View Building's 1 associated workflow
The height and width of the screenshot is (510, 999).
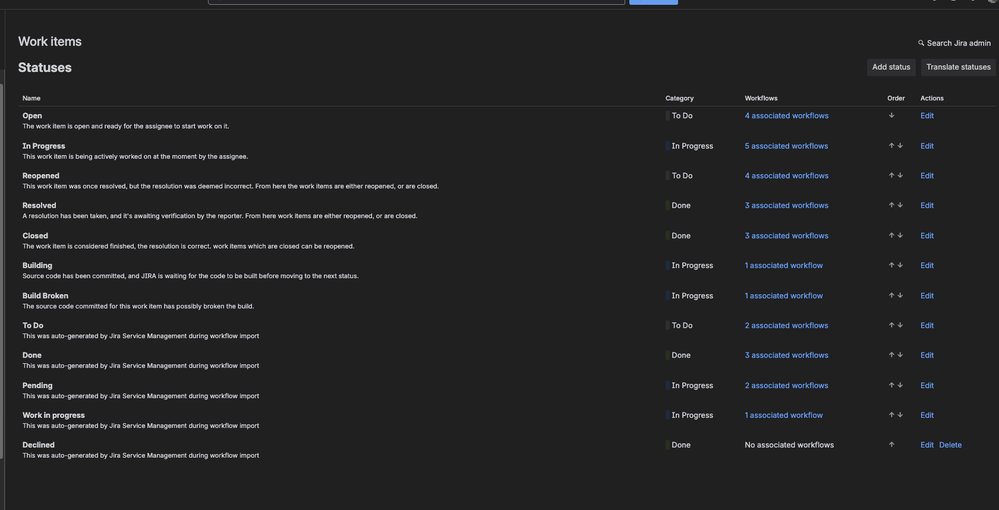[784, 265]
